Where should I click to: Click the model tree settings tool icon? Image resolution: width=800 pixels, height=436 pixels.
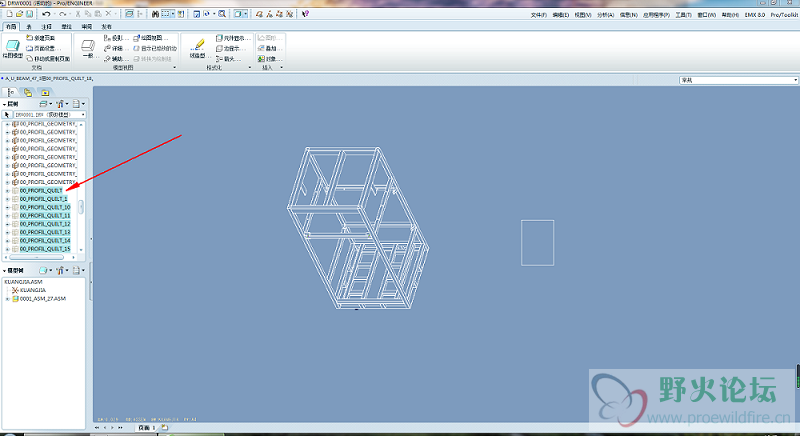point(60,270)
